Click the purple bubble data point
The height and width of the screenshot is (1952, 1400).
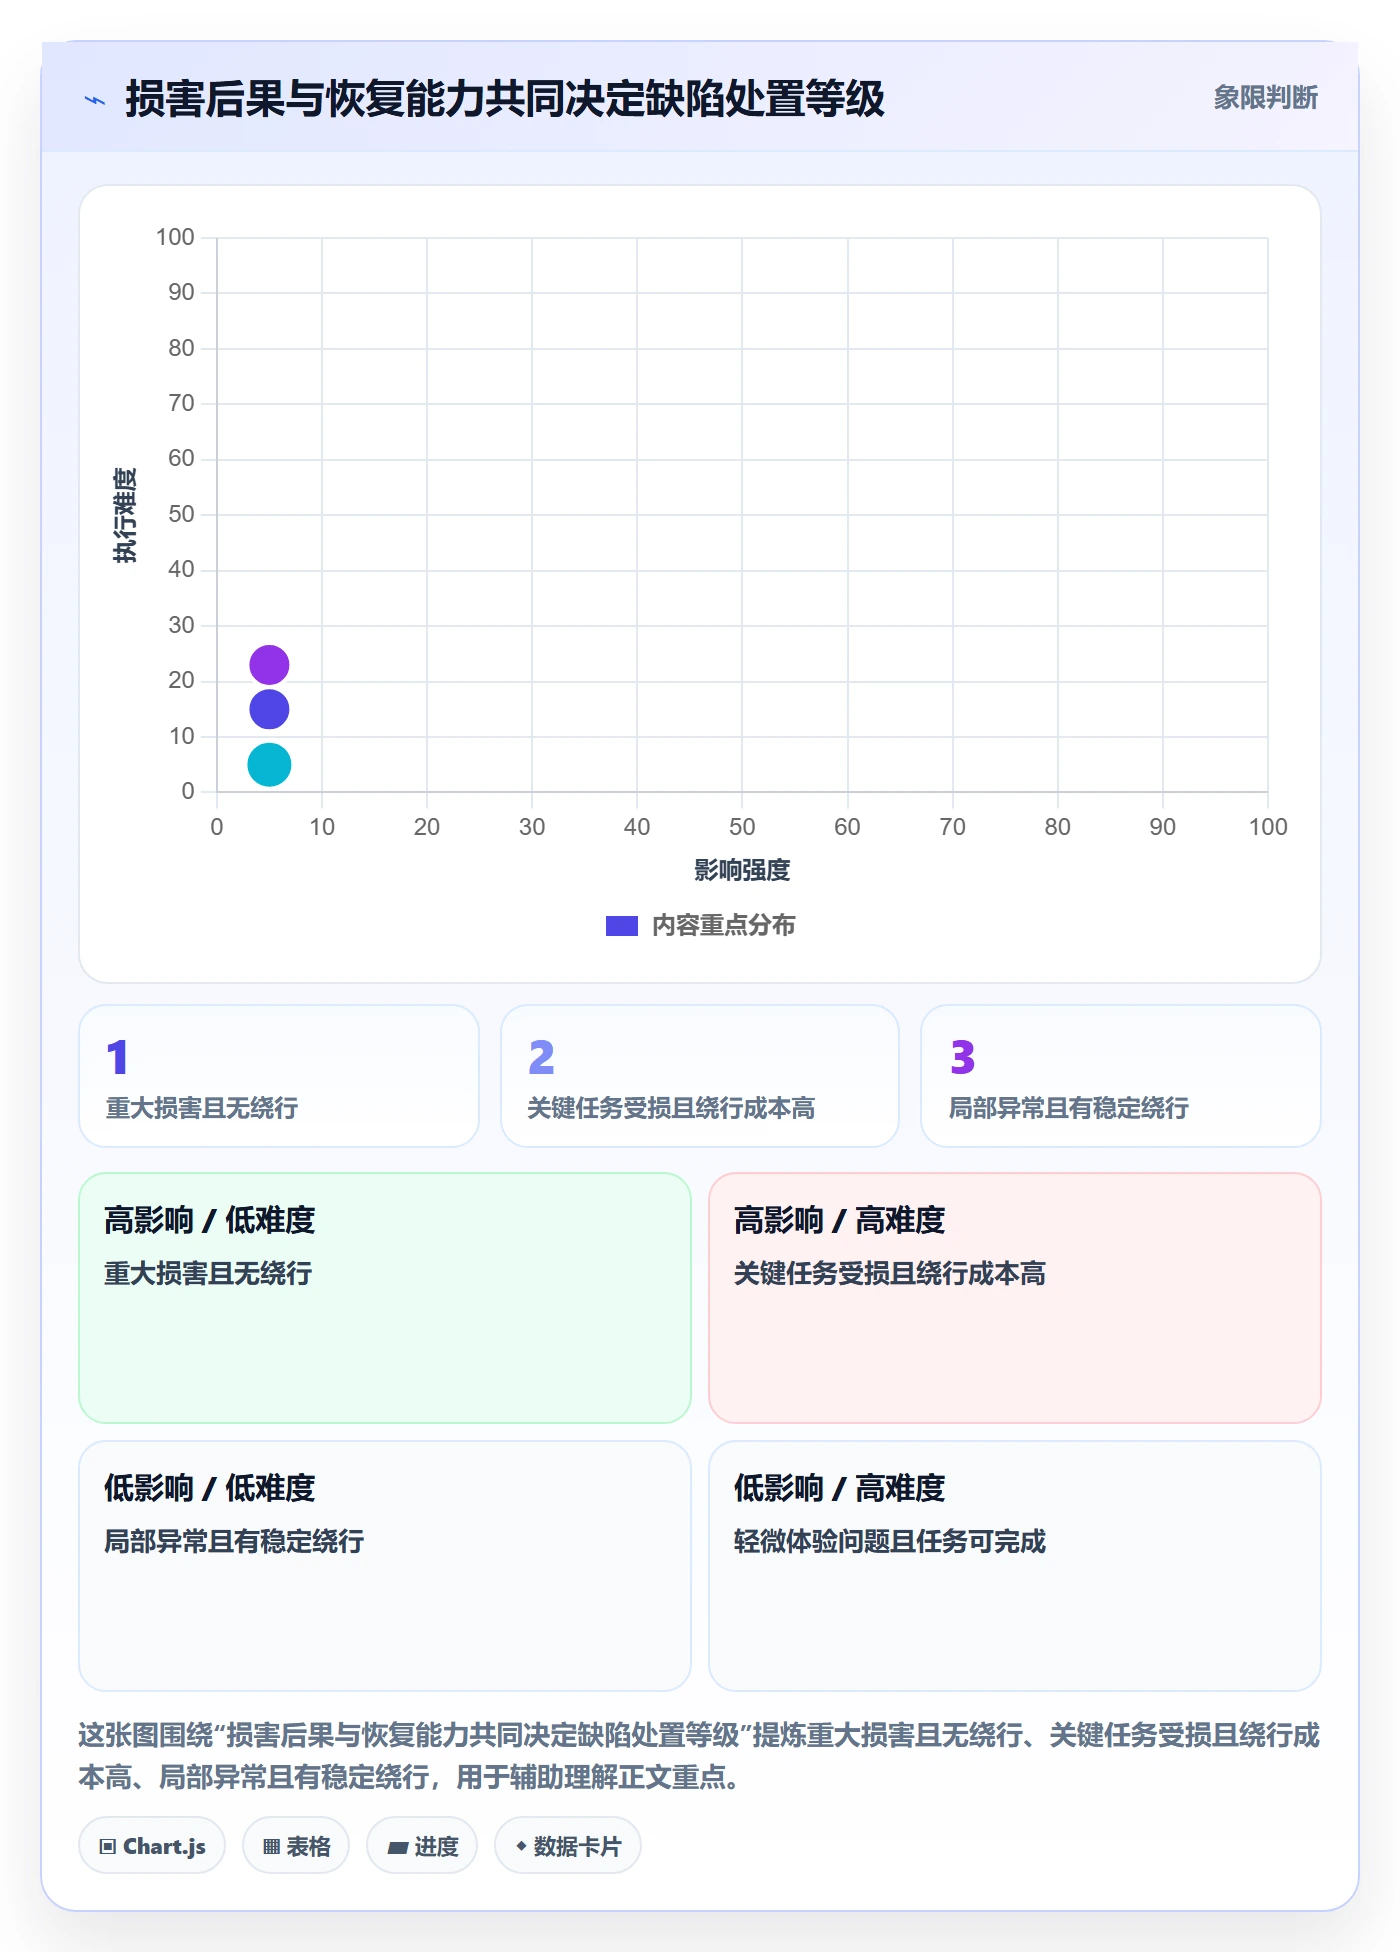(269, 665)
